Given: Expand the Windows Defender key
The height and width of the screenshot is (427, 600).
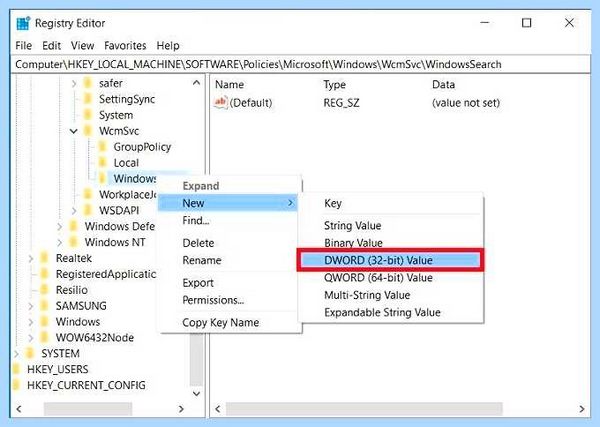Looking at the screenshot, I should [x=59, y=227].
